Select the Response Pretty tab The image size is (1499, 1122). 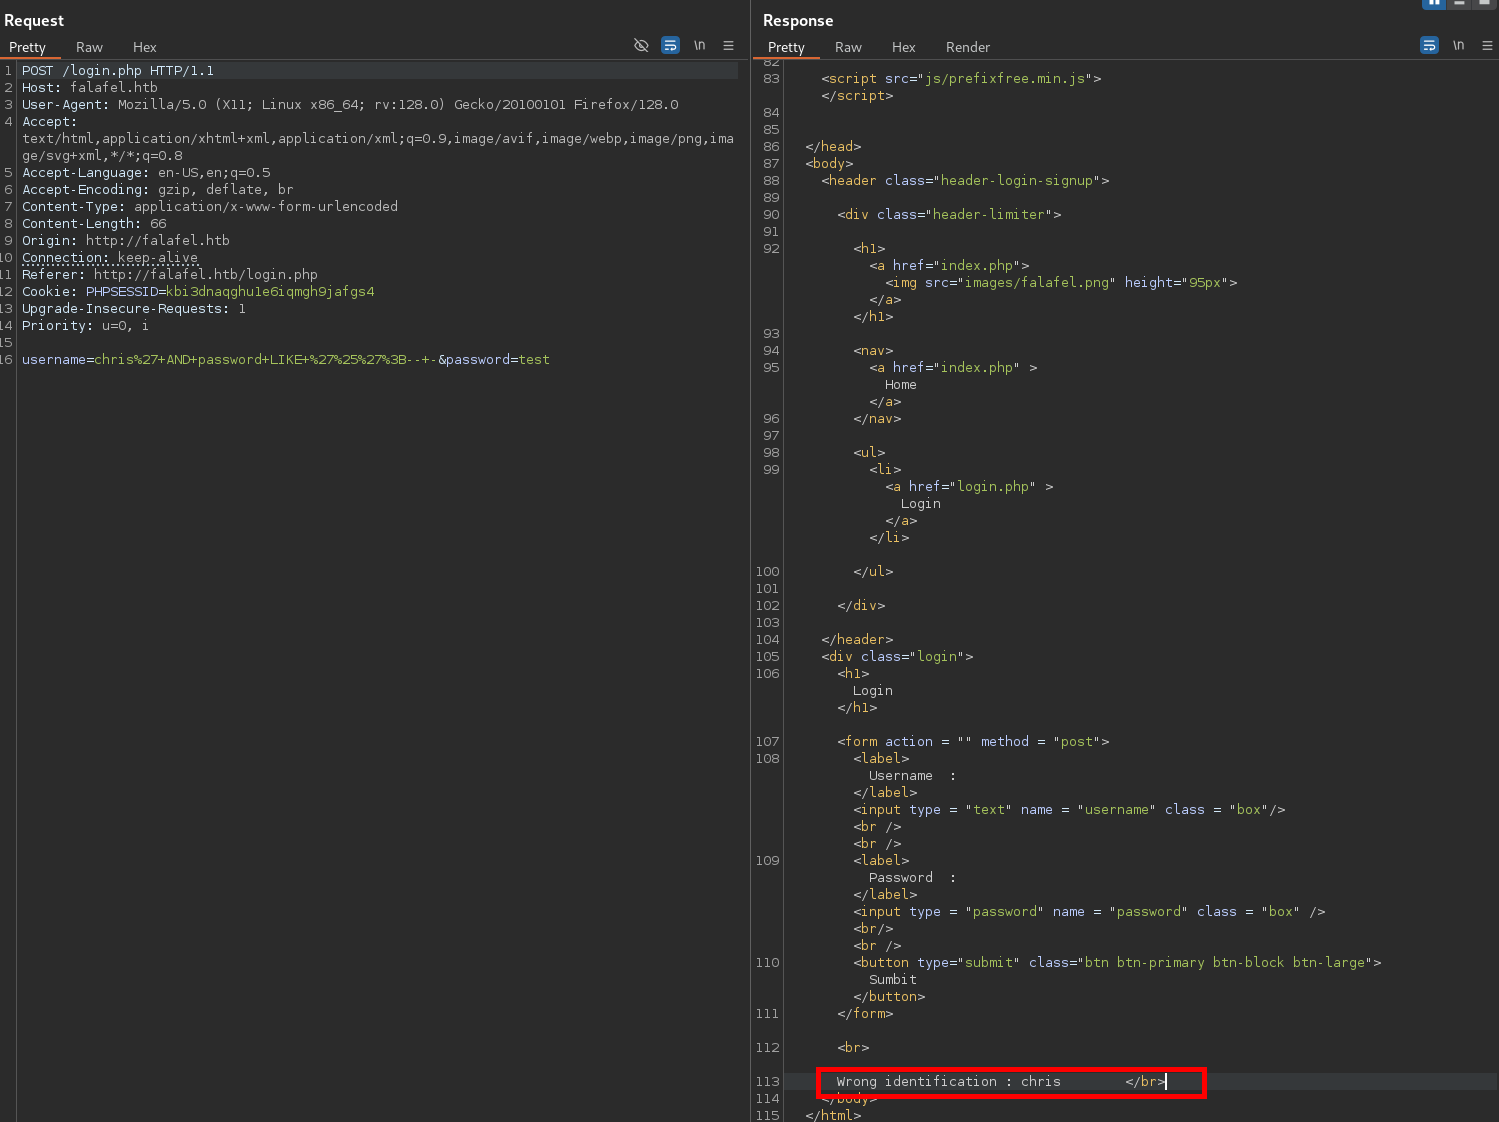(x=786, y=47)
